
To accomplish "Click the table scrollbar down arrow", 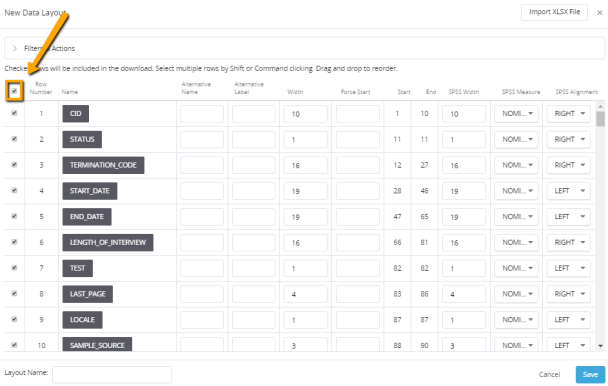I will click(601, 346).
